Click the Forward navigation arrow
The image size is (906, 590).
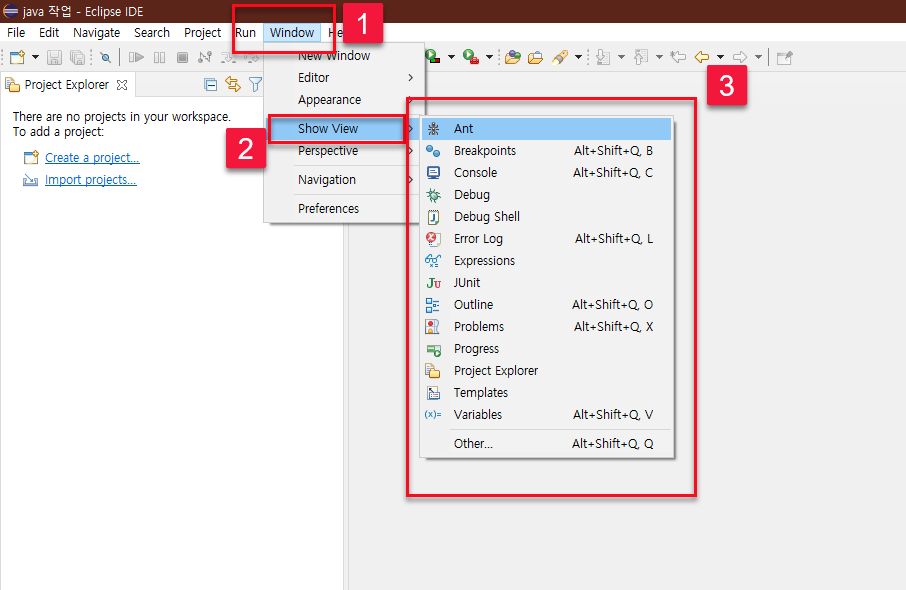[740, 57]
